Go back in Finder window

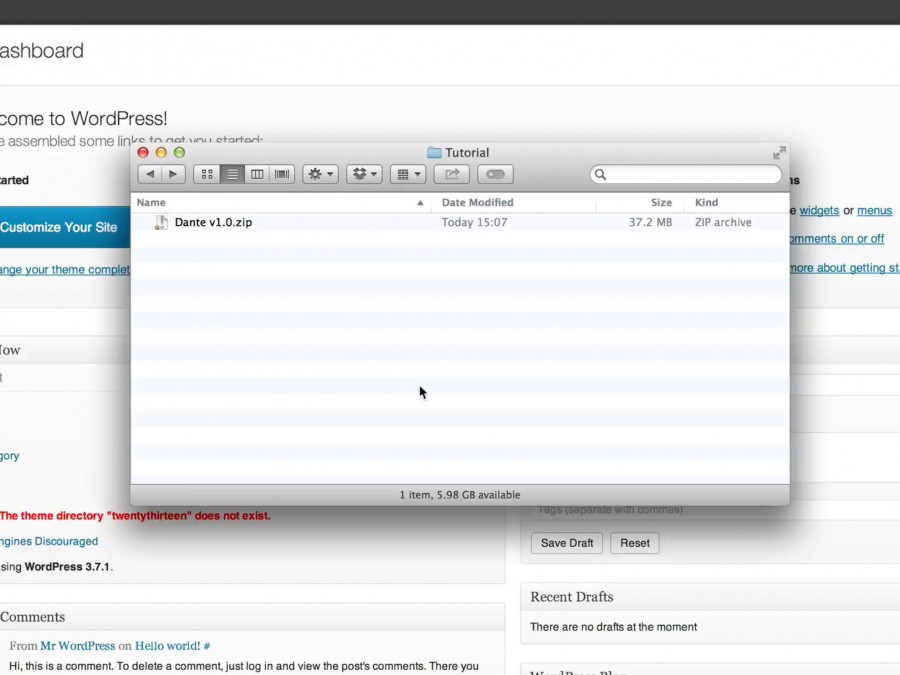click(x=150, y=174)
